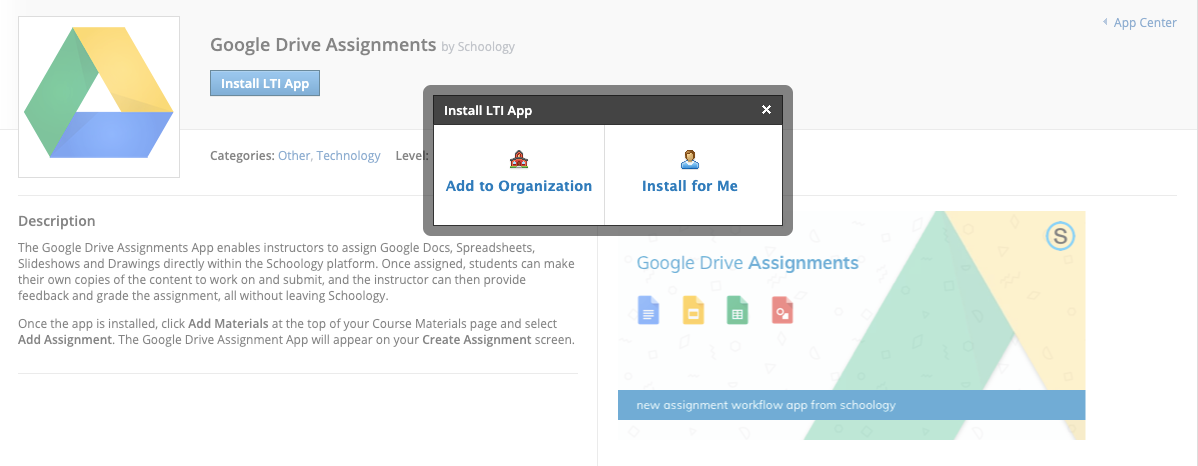Click the Description section heading
Viewport: 1198px width, 466px height.
[x=57, y=221]
